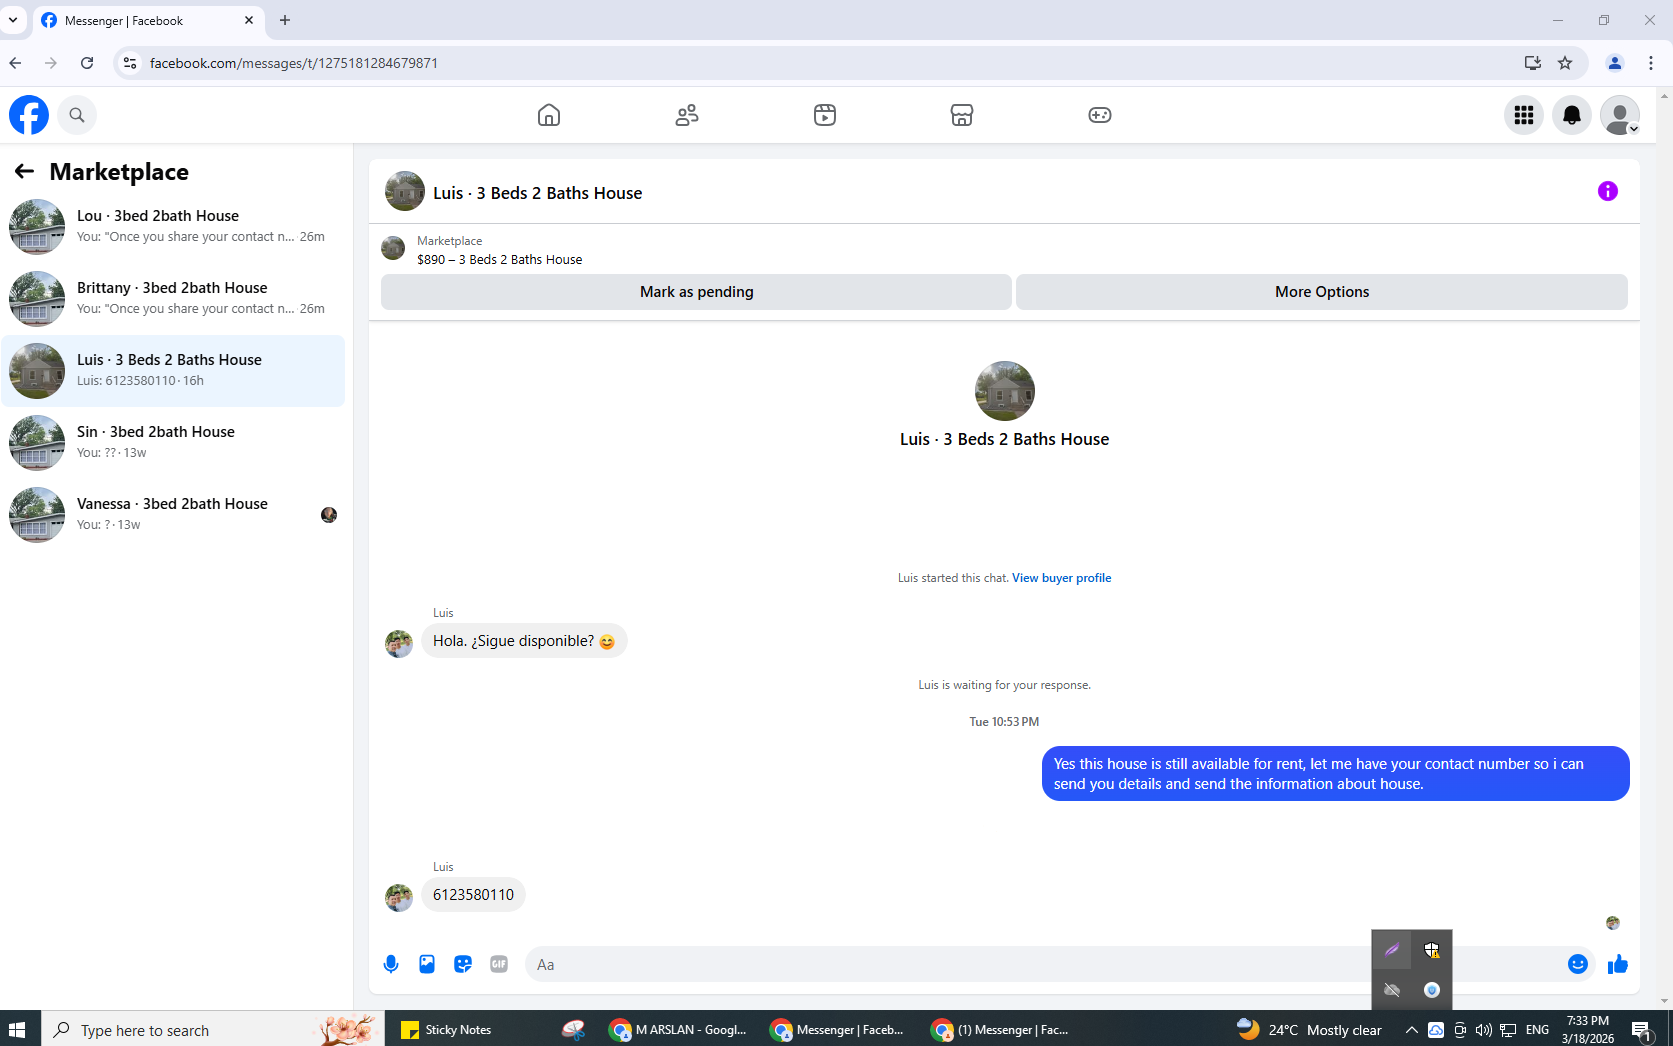Click the large house listing thumbnail
The height and width of the screenshot is (1046, 1673).
tap(1005, 391)
